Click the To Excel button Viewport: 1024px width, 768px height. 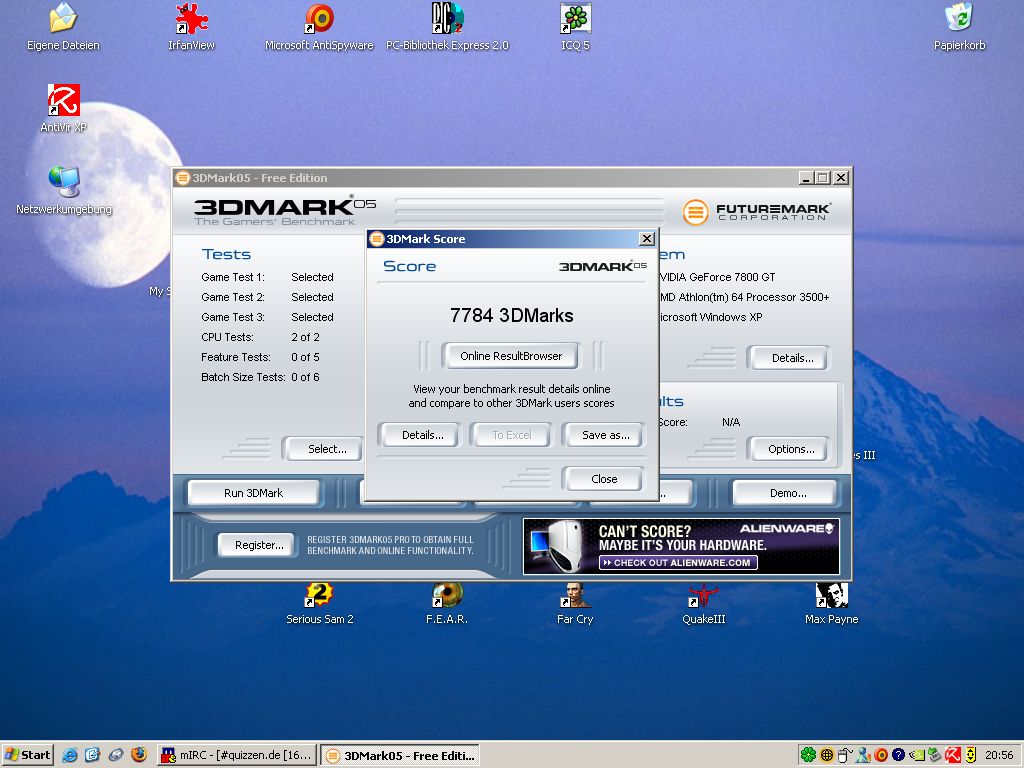[511, 435]
